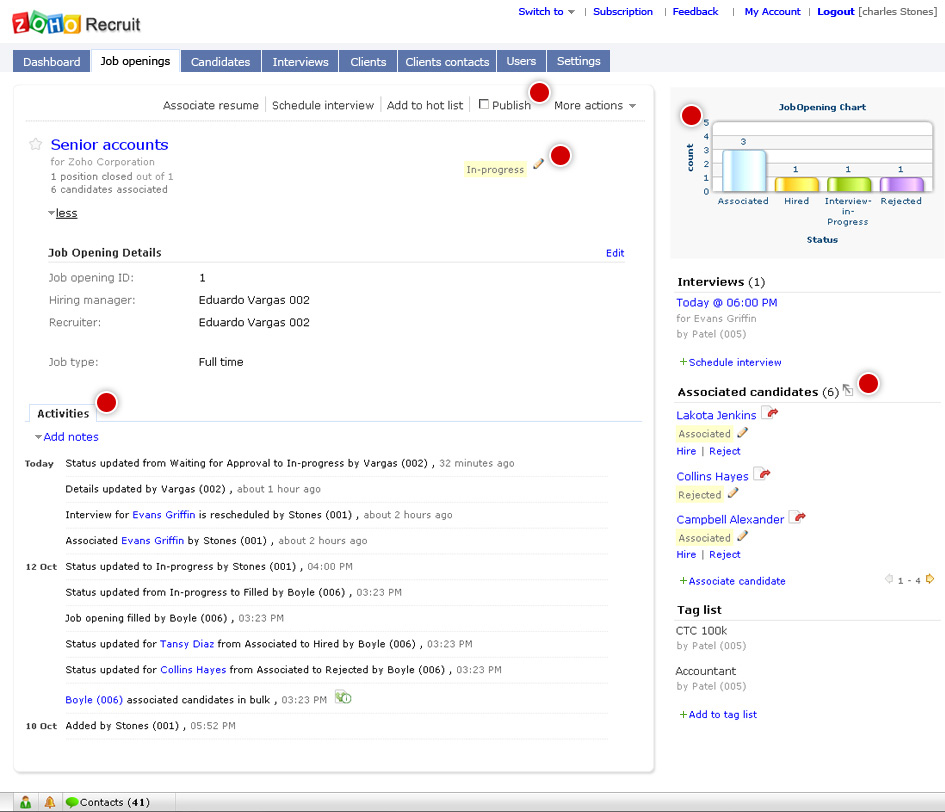The width and height of the screenshot is (945, 812).
Task: Click Edit link for Job Opening Details
Action: (615, 253)
